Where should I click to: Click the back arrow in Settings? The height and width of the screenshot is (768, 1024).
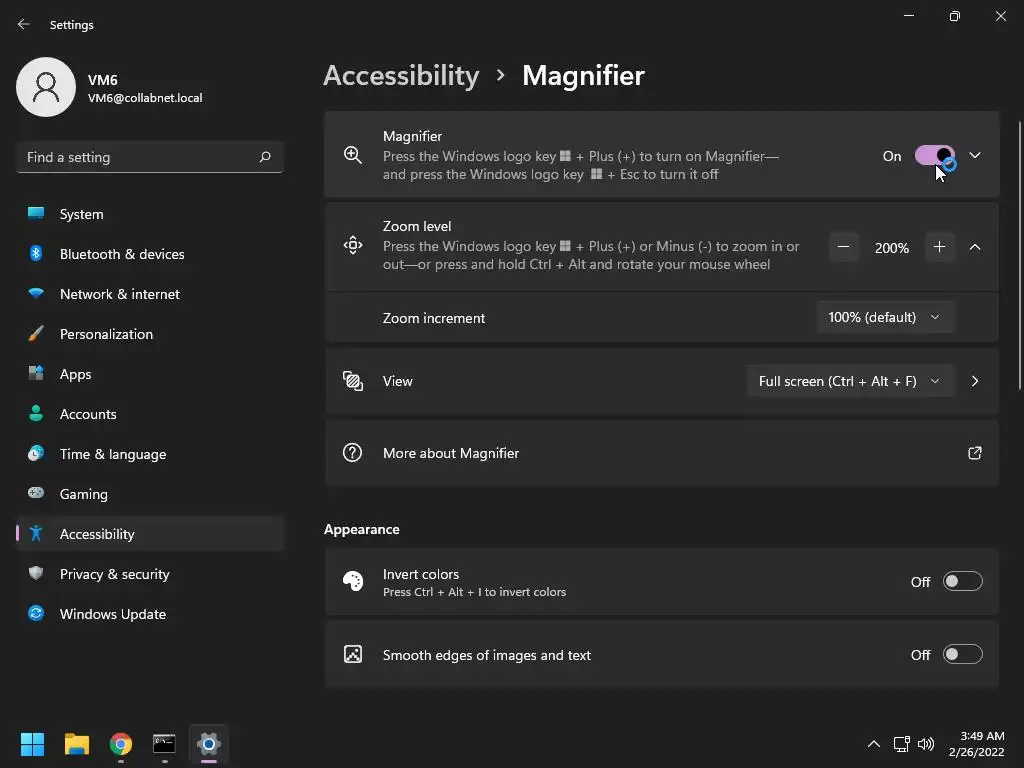point(24,25)
